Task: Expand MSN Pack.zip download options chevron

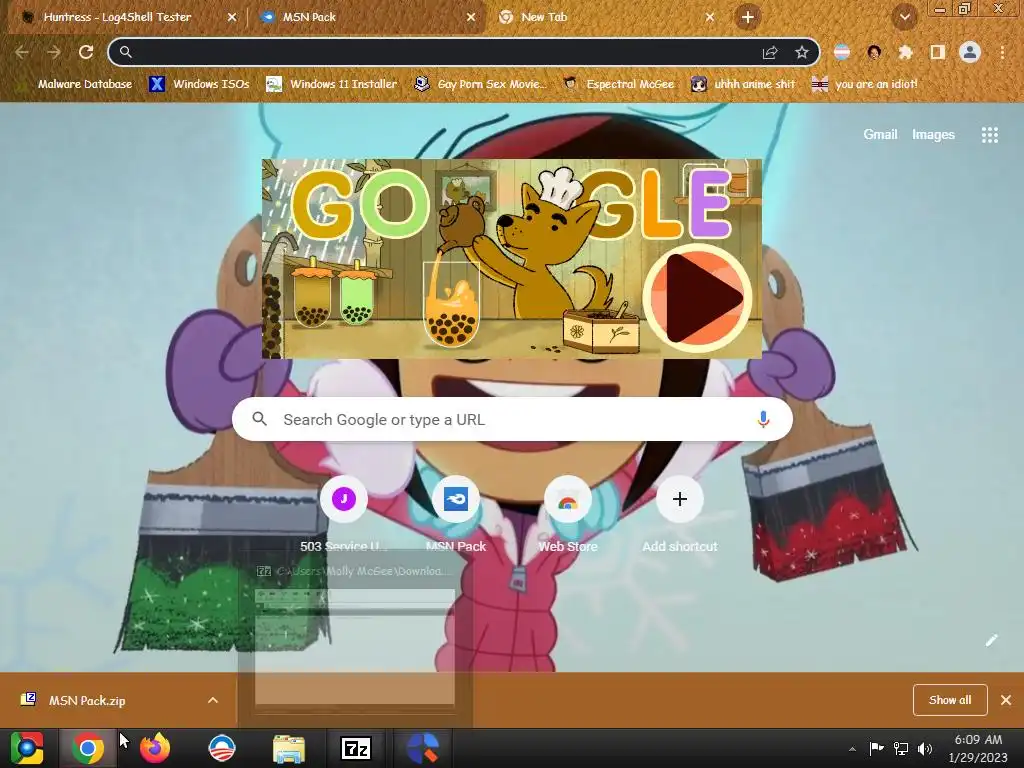Action: 213,700
